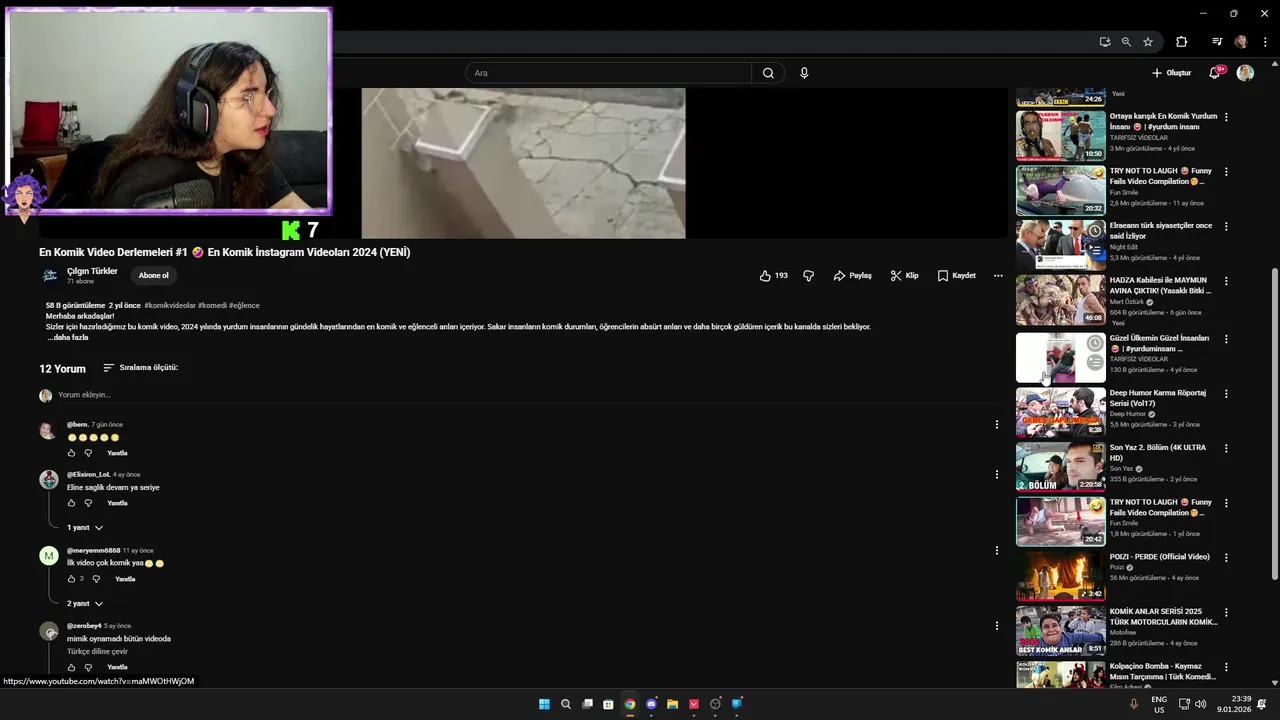Open more actions menu next to Kaydet
The height and width of the screenshot is (720, 1280).
[x=998, y=276]
